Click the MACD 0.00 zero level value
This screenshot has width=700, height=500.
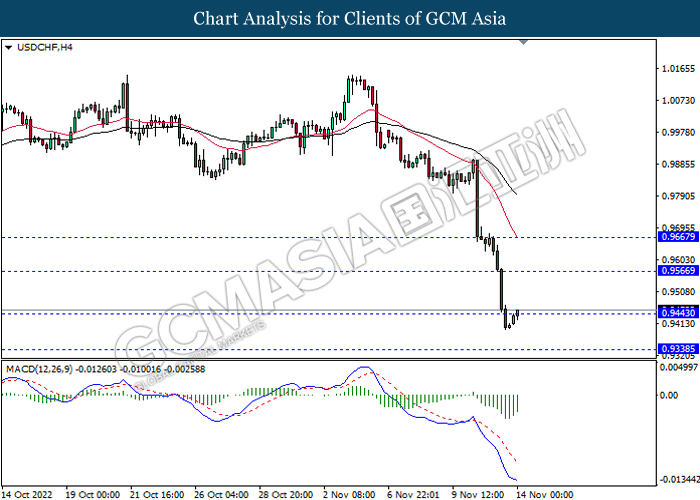click(x=669, y=396)
